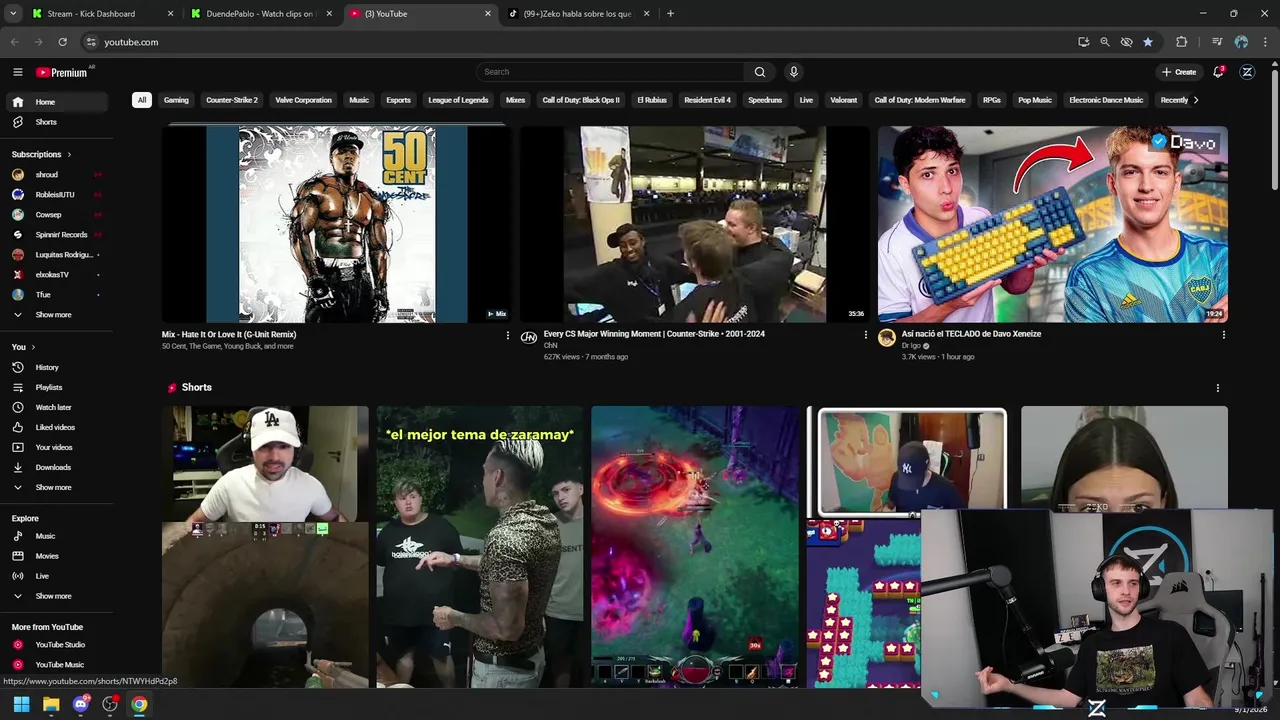Expand Show more under Subscriptions
This screenshot has width=1280, height=720.
(56, 314)
